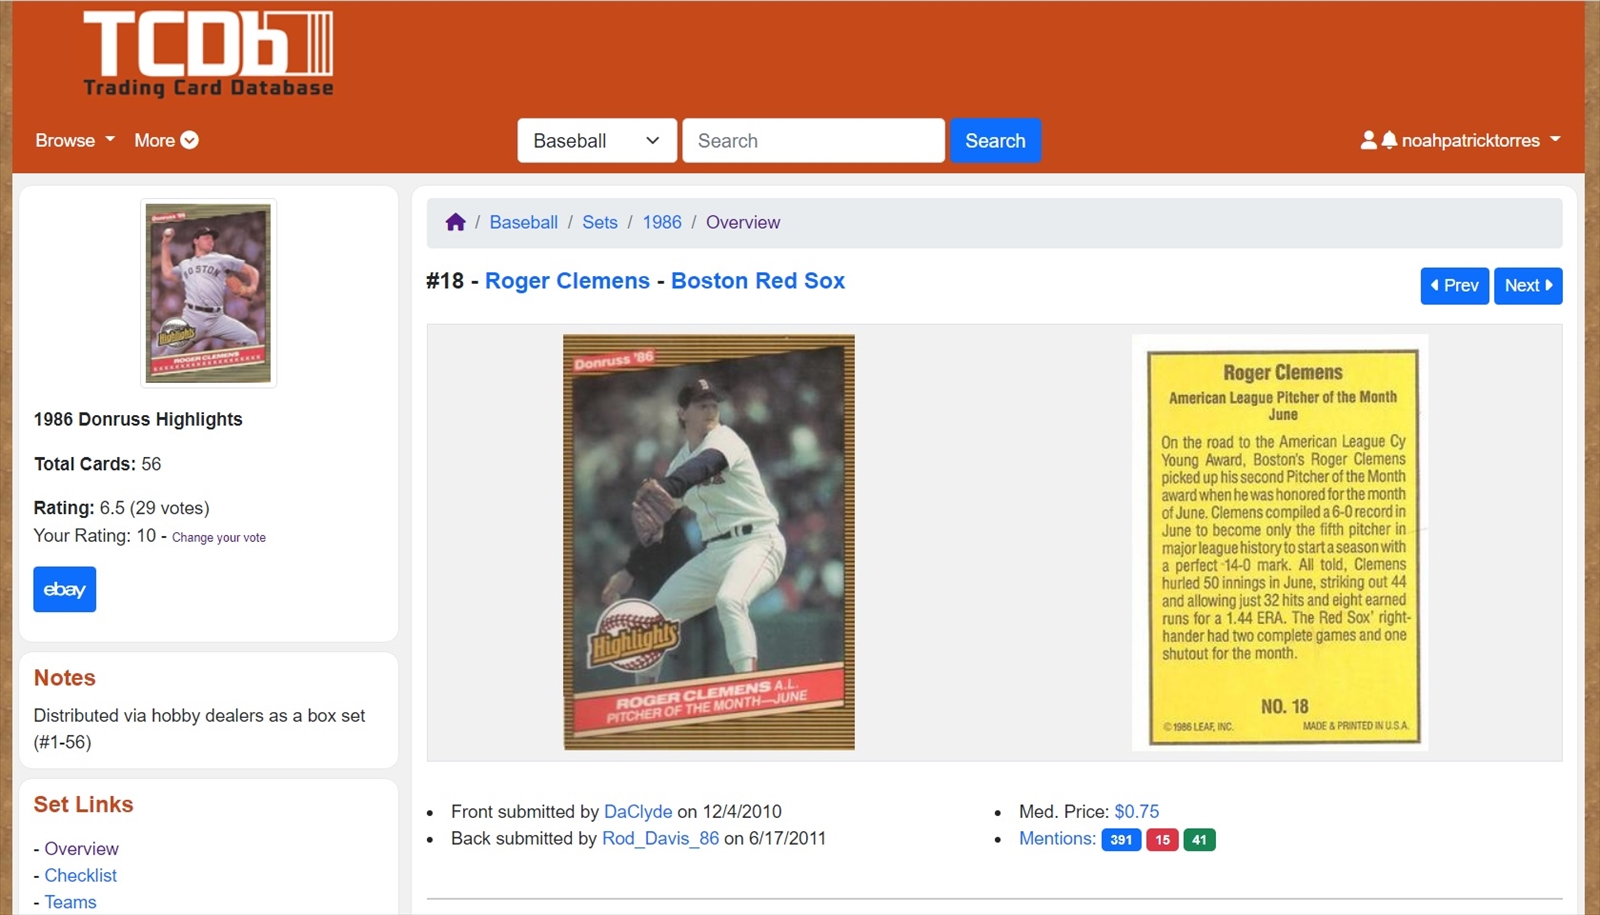Click Change your vote link

pos(219,537)
